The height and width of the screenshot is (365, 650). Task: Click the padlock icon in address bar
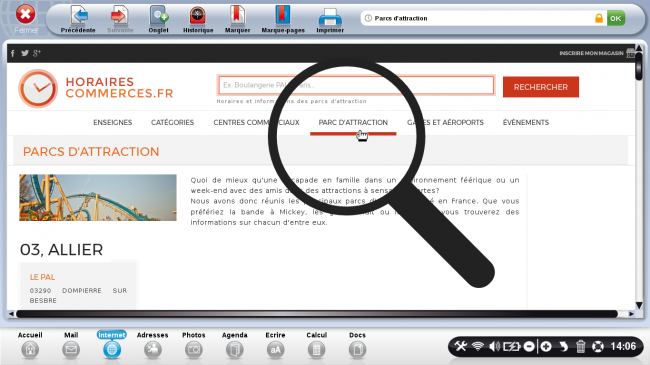tap(599, 18)
